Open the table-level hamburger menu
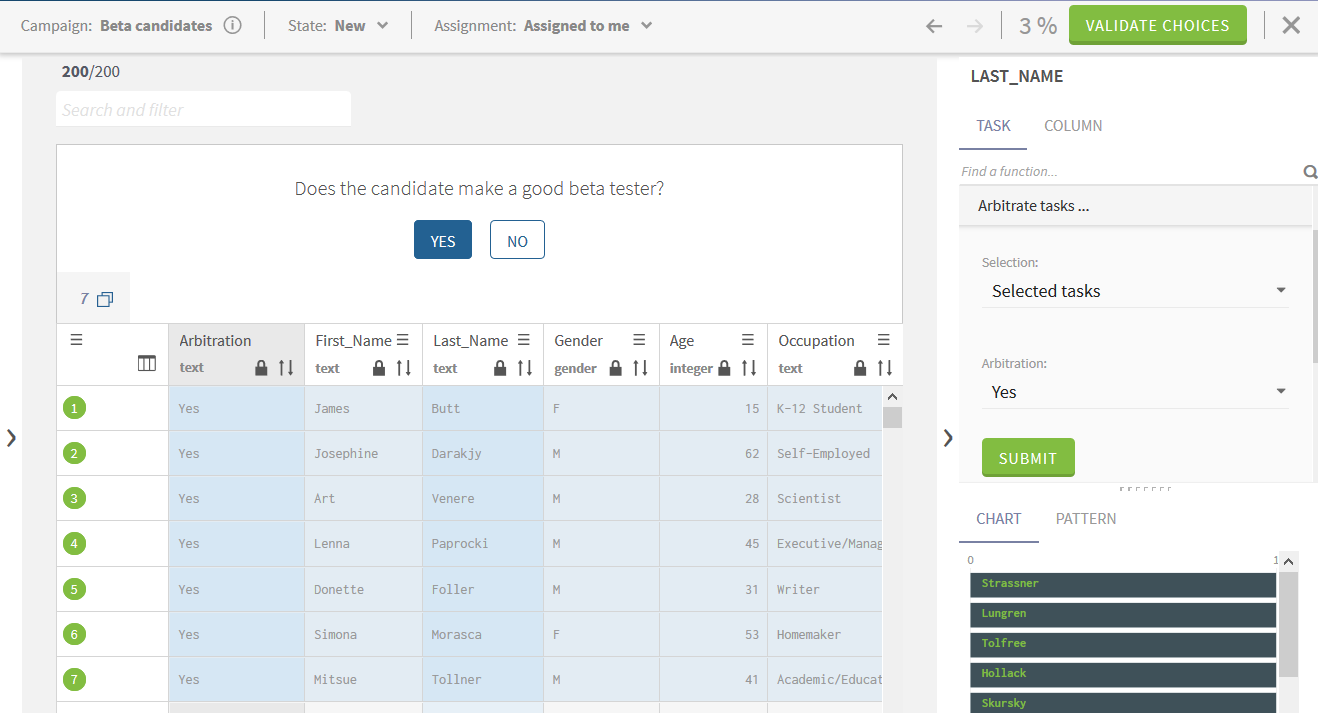Viewport: 1318px width, 713px height. 76,340
